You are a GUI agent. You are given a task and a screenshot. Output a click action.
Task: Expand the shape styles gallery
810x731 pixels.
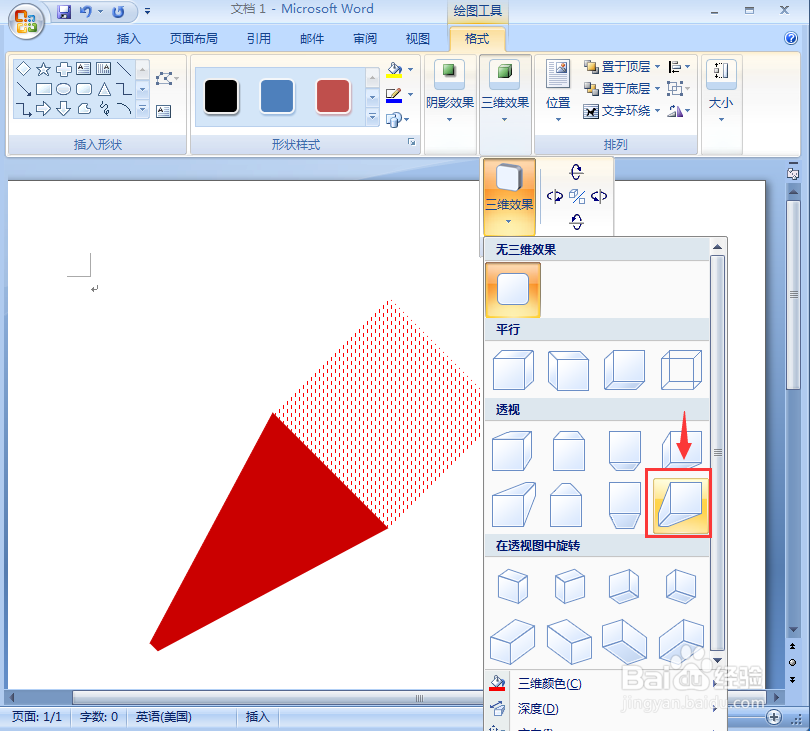(x=372, y=118)
